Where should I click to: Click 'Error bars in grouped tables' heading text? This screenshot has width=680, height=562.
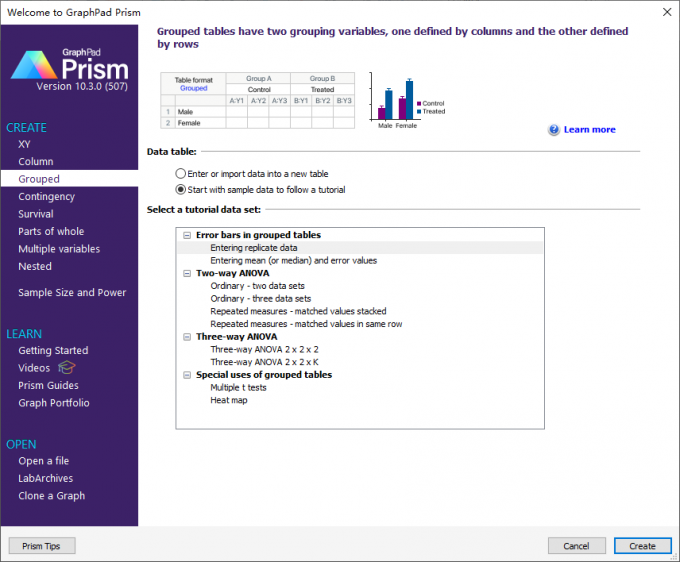258,235
